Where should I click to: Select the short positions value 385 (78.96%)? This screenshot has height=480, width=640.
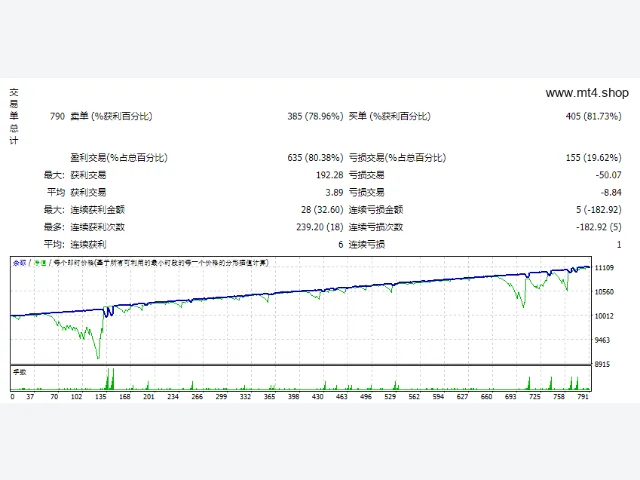click(x=315, y=116)
